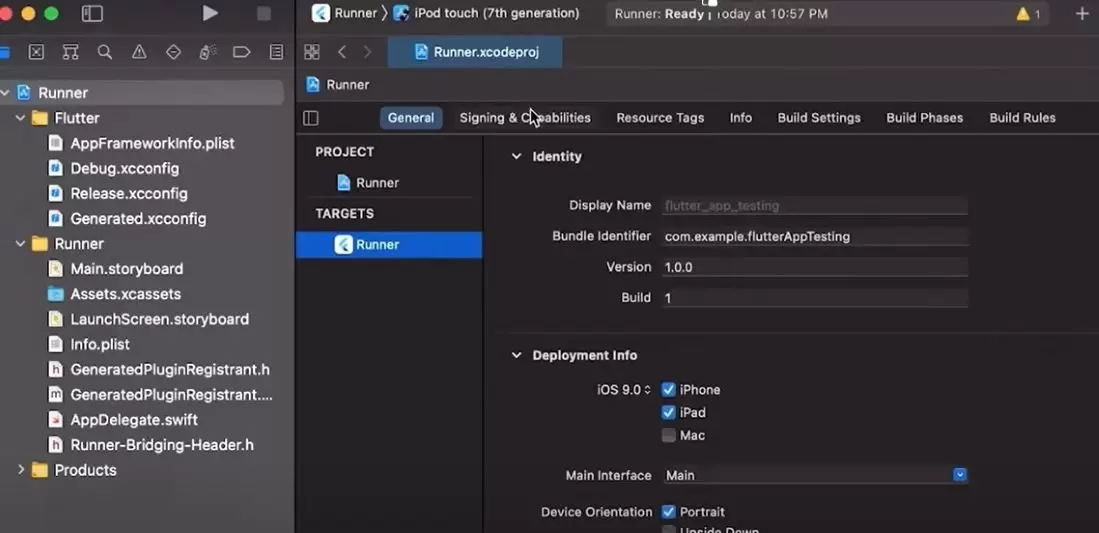Open the symbol navigator icon
The width and height of the screenshot is (1099, 533).
click(70, 53)
